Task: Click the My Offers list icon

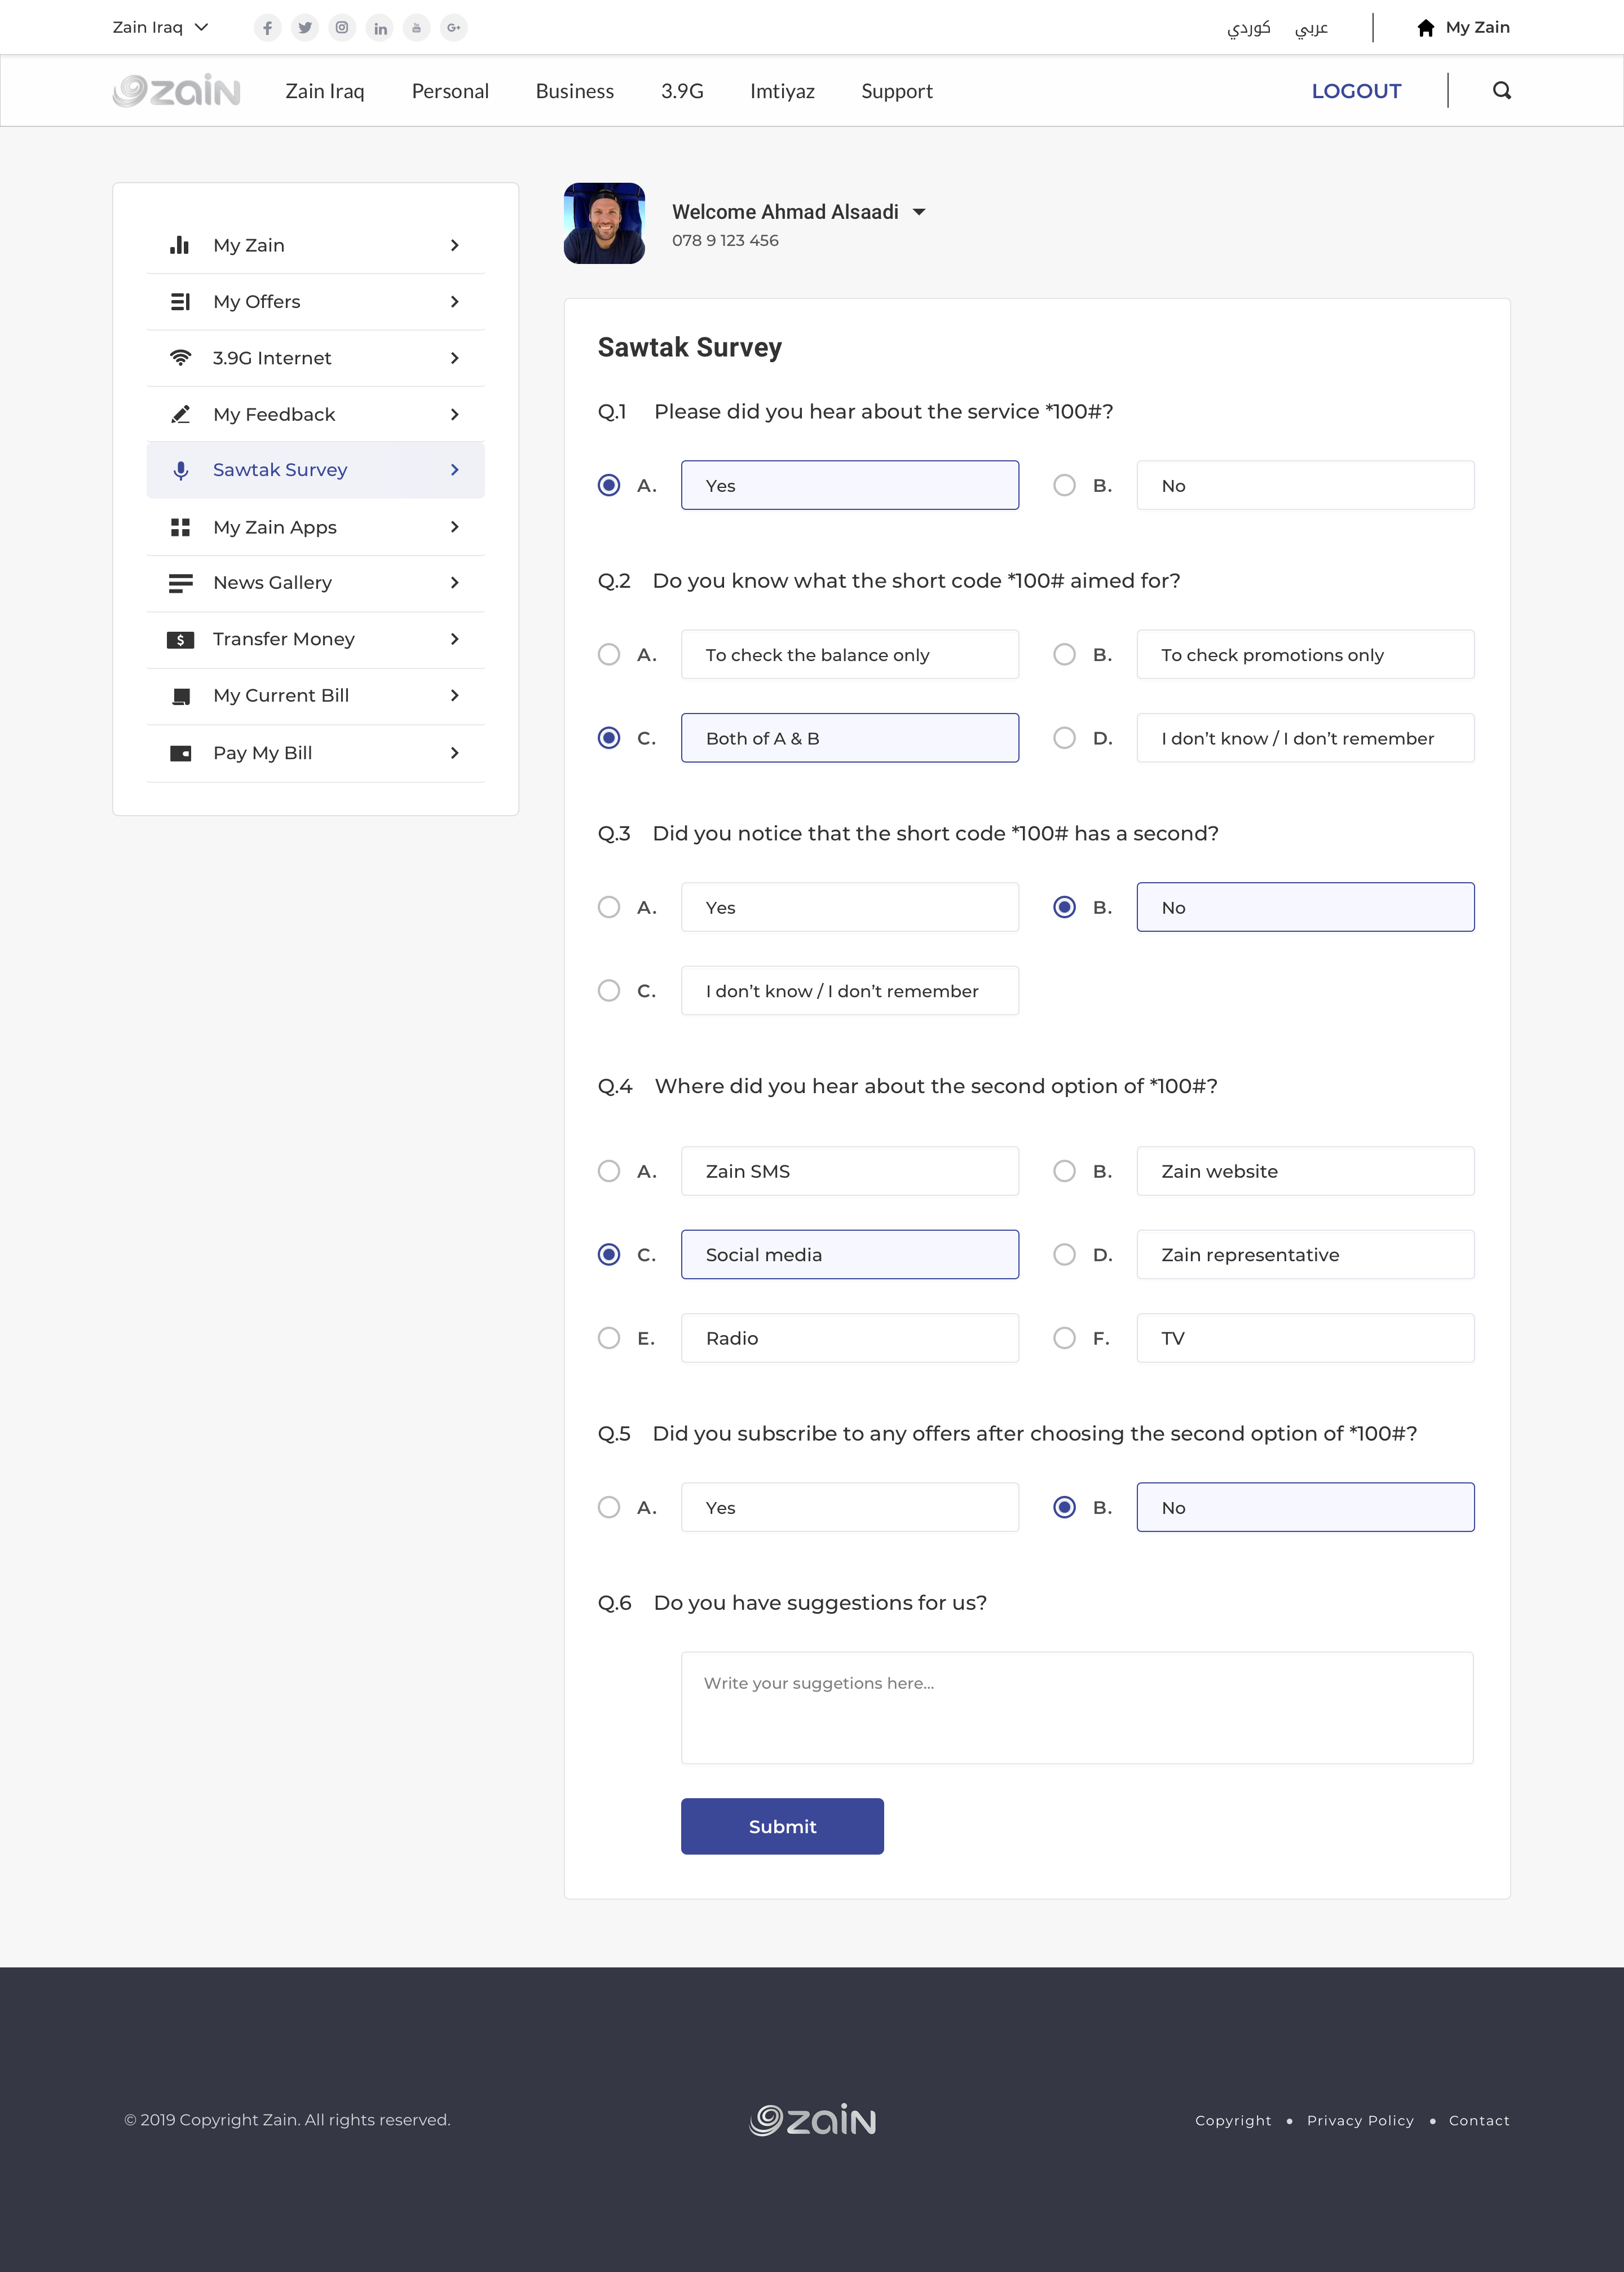Action: pos(180,302)
